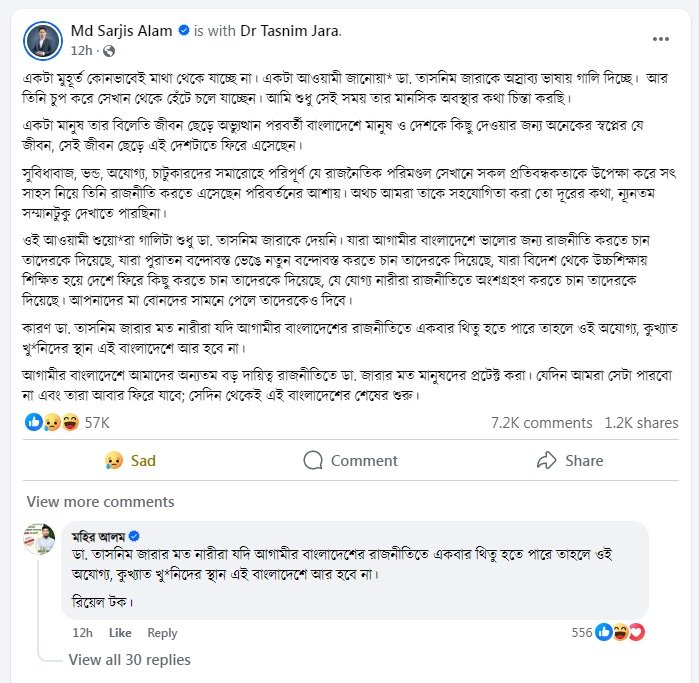699x683 pixels.
Task: Expand View all 30 replies
Action: pyautogui.click(x=129, y=660)
